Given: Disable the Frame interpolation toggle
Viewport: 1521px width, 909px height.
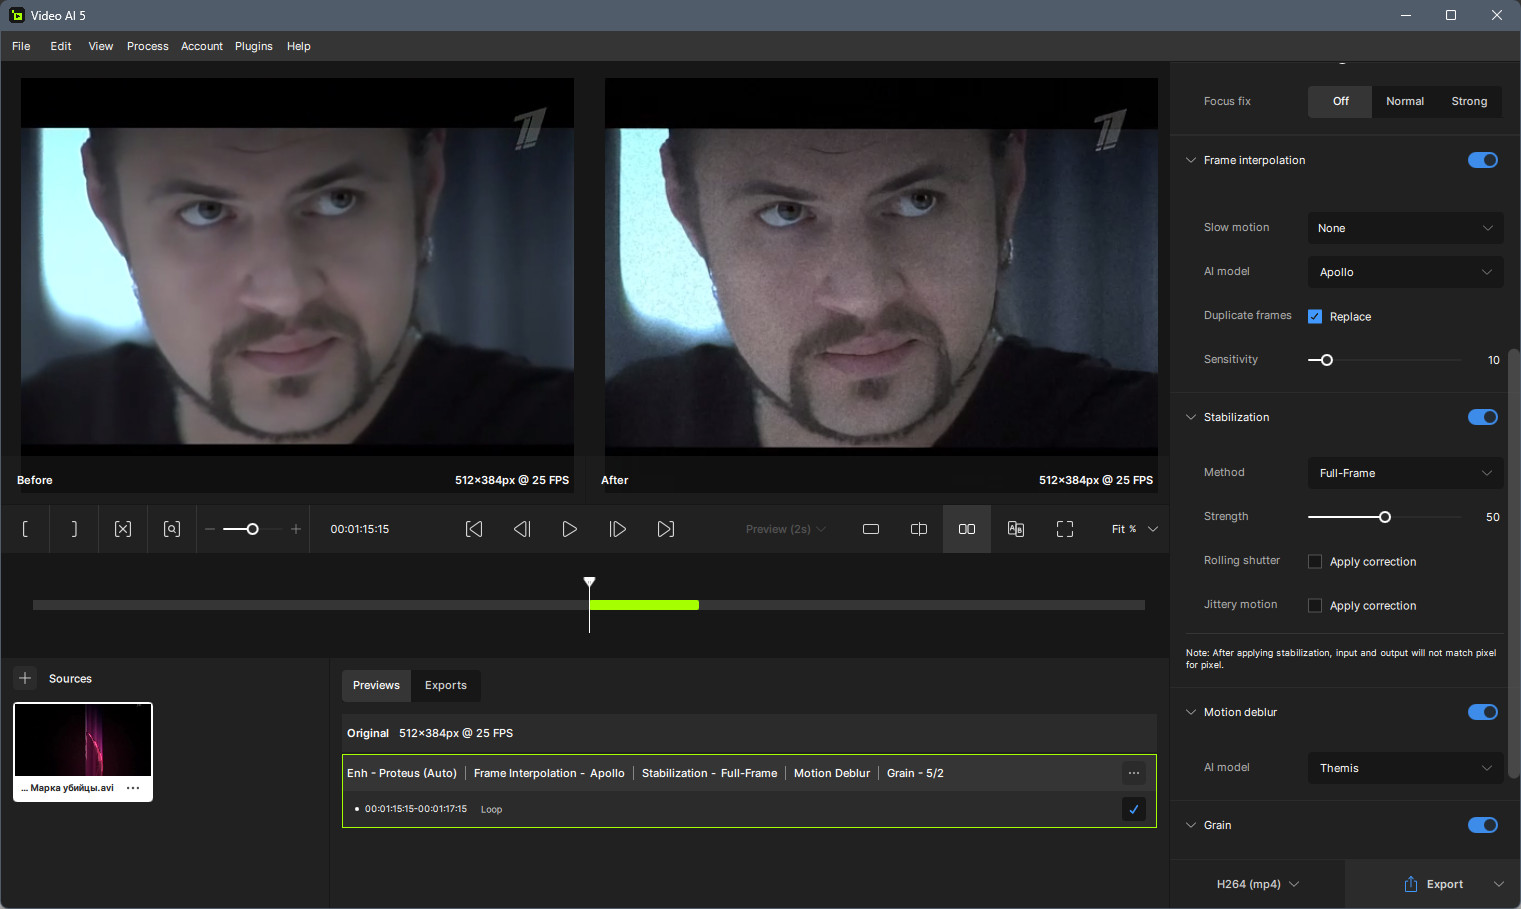Looking at the screenshot, I should pos(1482,160).
